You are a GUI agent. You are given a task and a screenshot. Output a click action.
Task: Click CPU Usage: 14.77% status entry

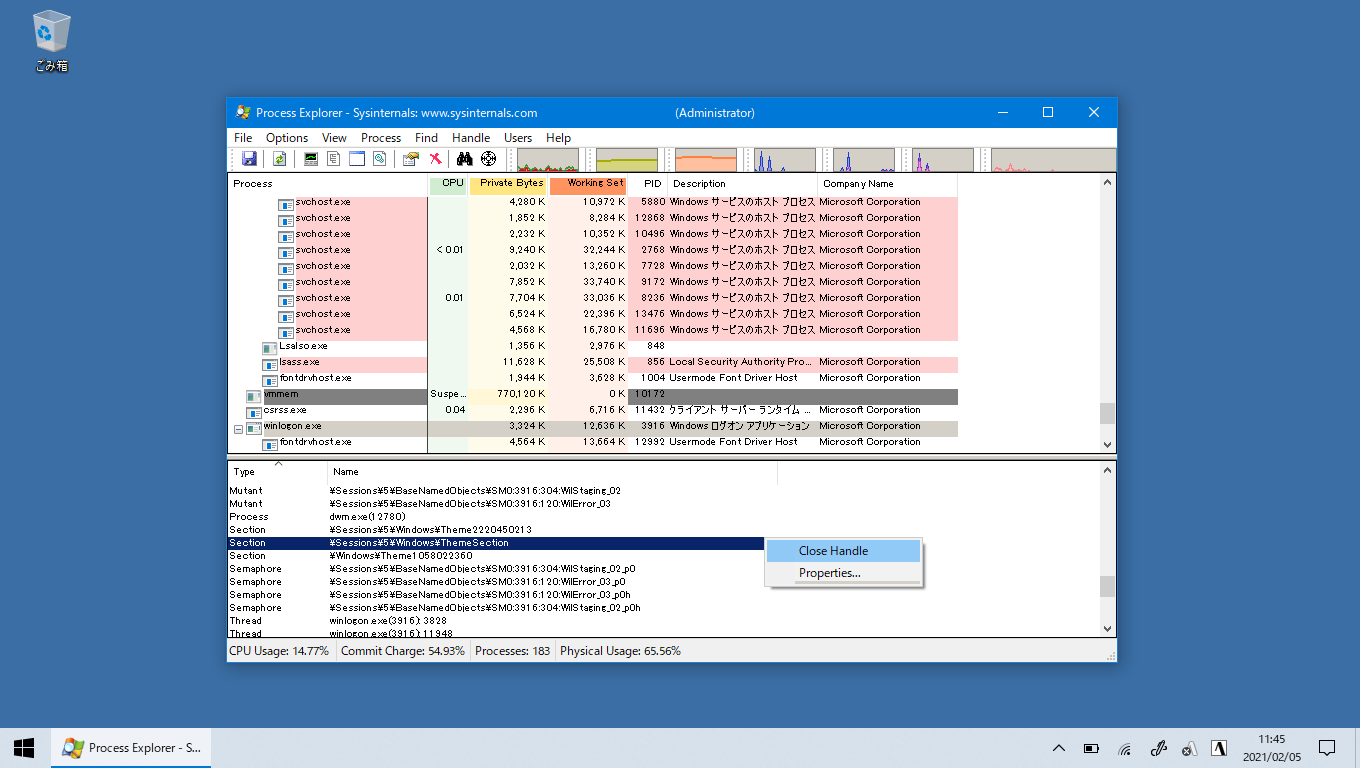tap(279, 651)
